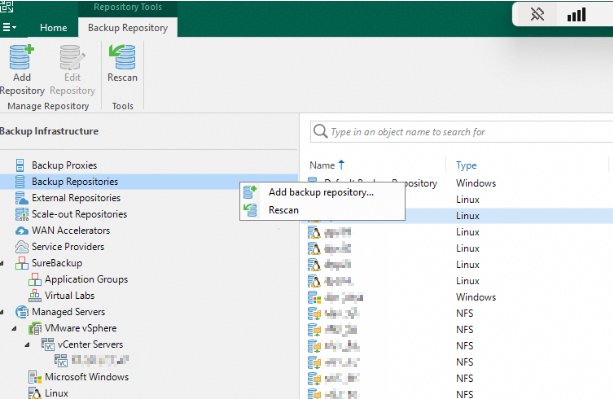Open the main application menu hamburger button
Viewport: 613px width, 399px height.
(x=9, y=27)
